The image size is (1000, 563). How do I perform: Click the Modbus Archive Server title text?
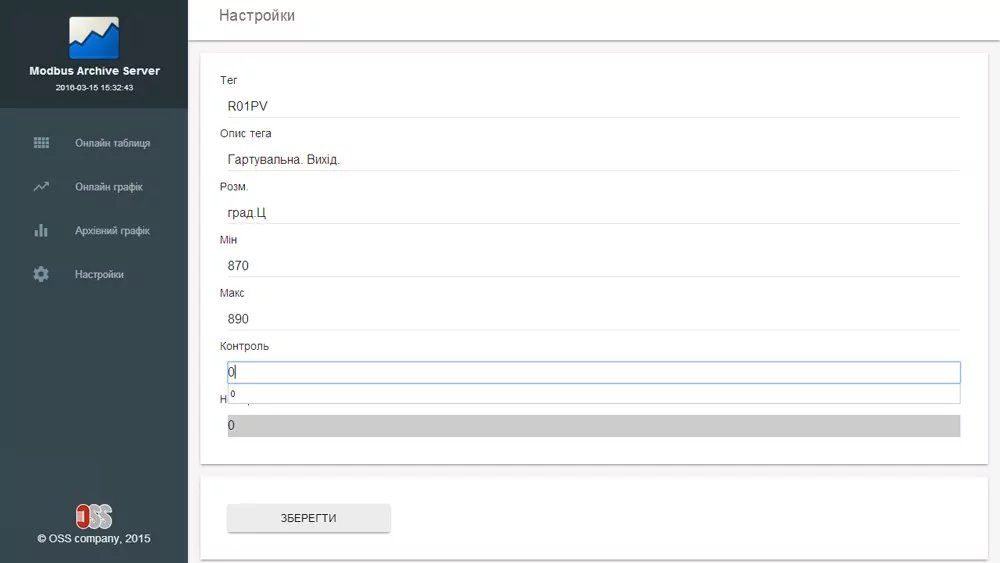(94, 71)
